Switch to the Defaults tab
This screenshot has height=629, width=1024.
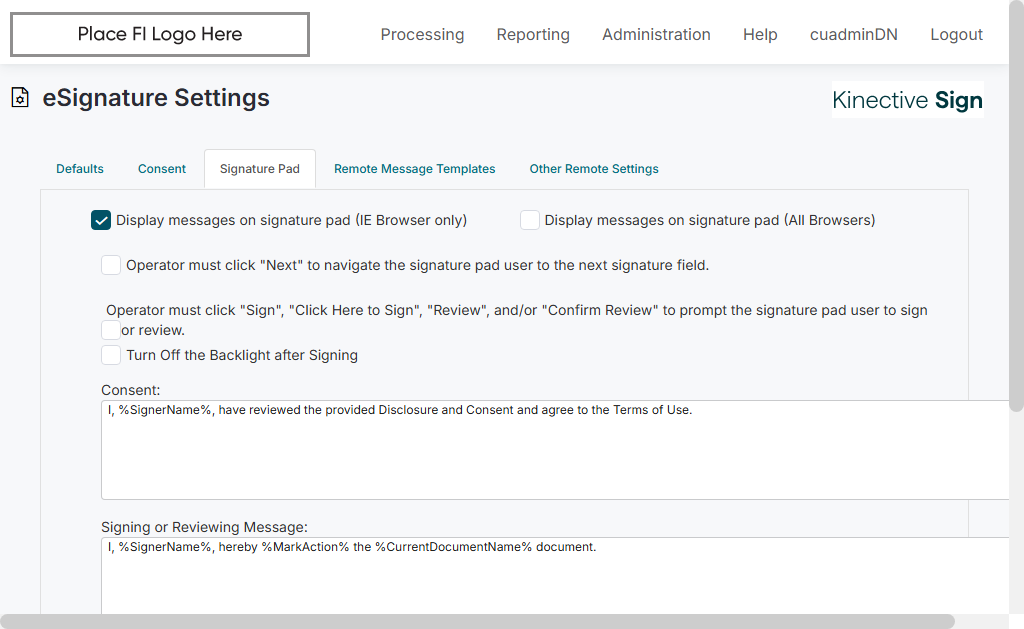[80, 169]
